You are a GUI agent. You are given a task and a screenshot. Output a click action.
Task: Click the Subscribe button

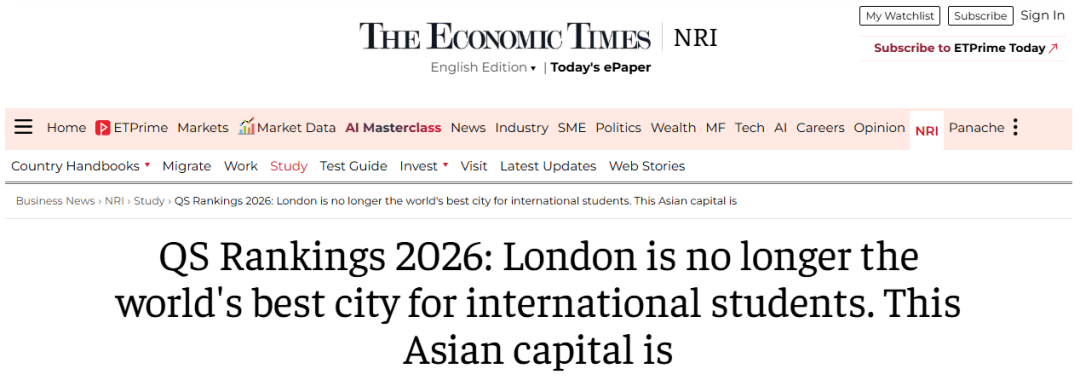pyautogui.click(x=981, y=16)
